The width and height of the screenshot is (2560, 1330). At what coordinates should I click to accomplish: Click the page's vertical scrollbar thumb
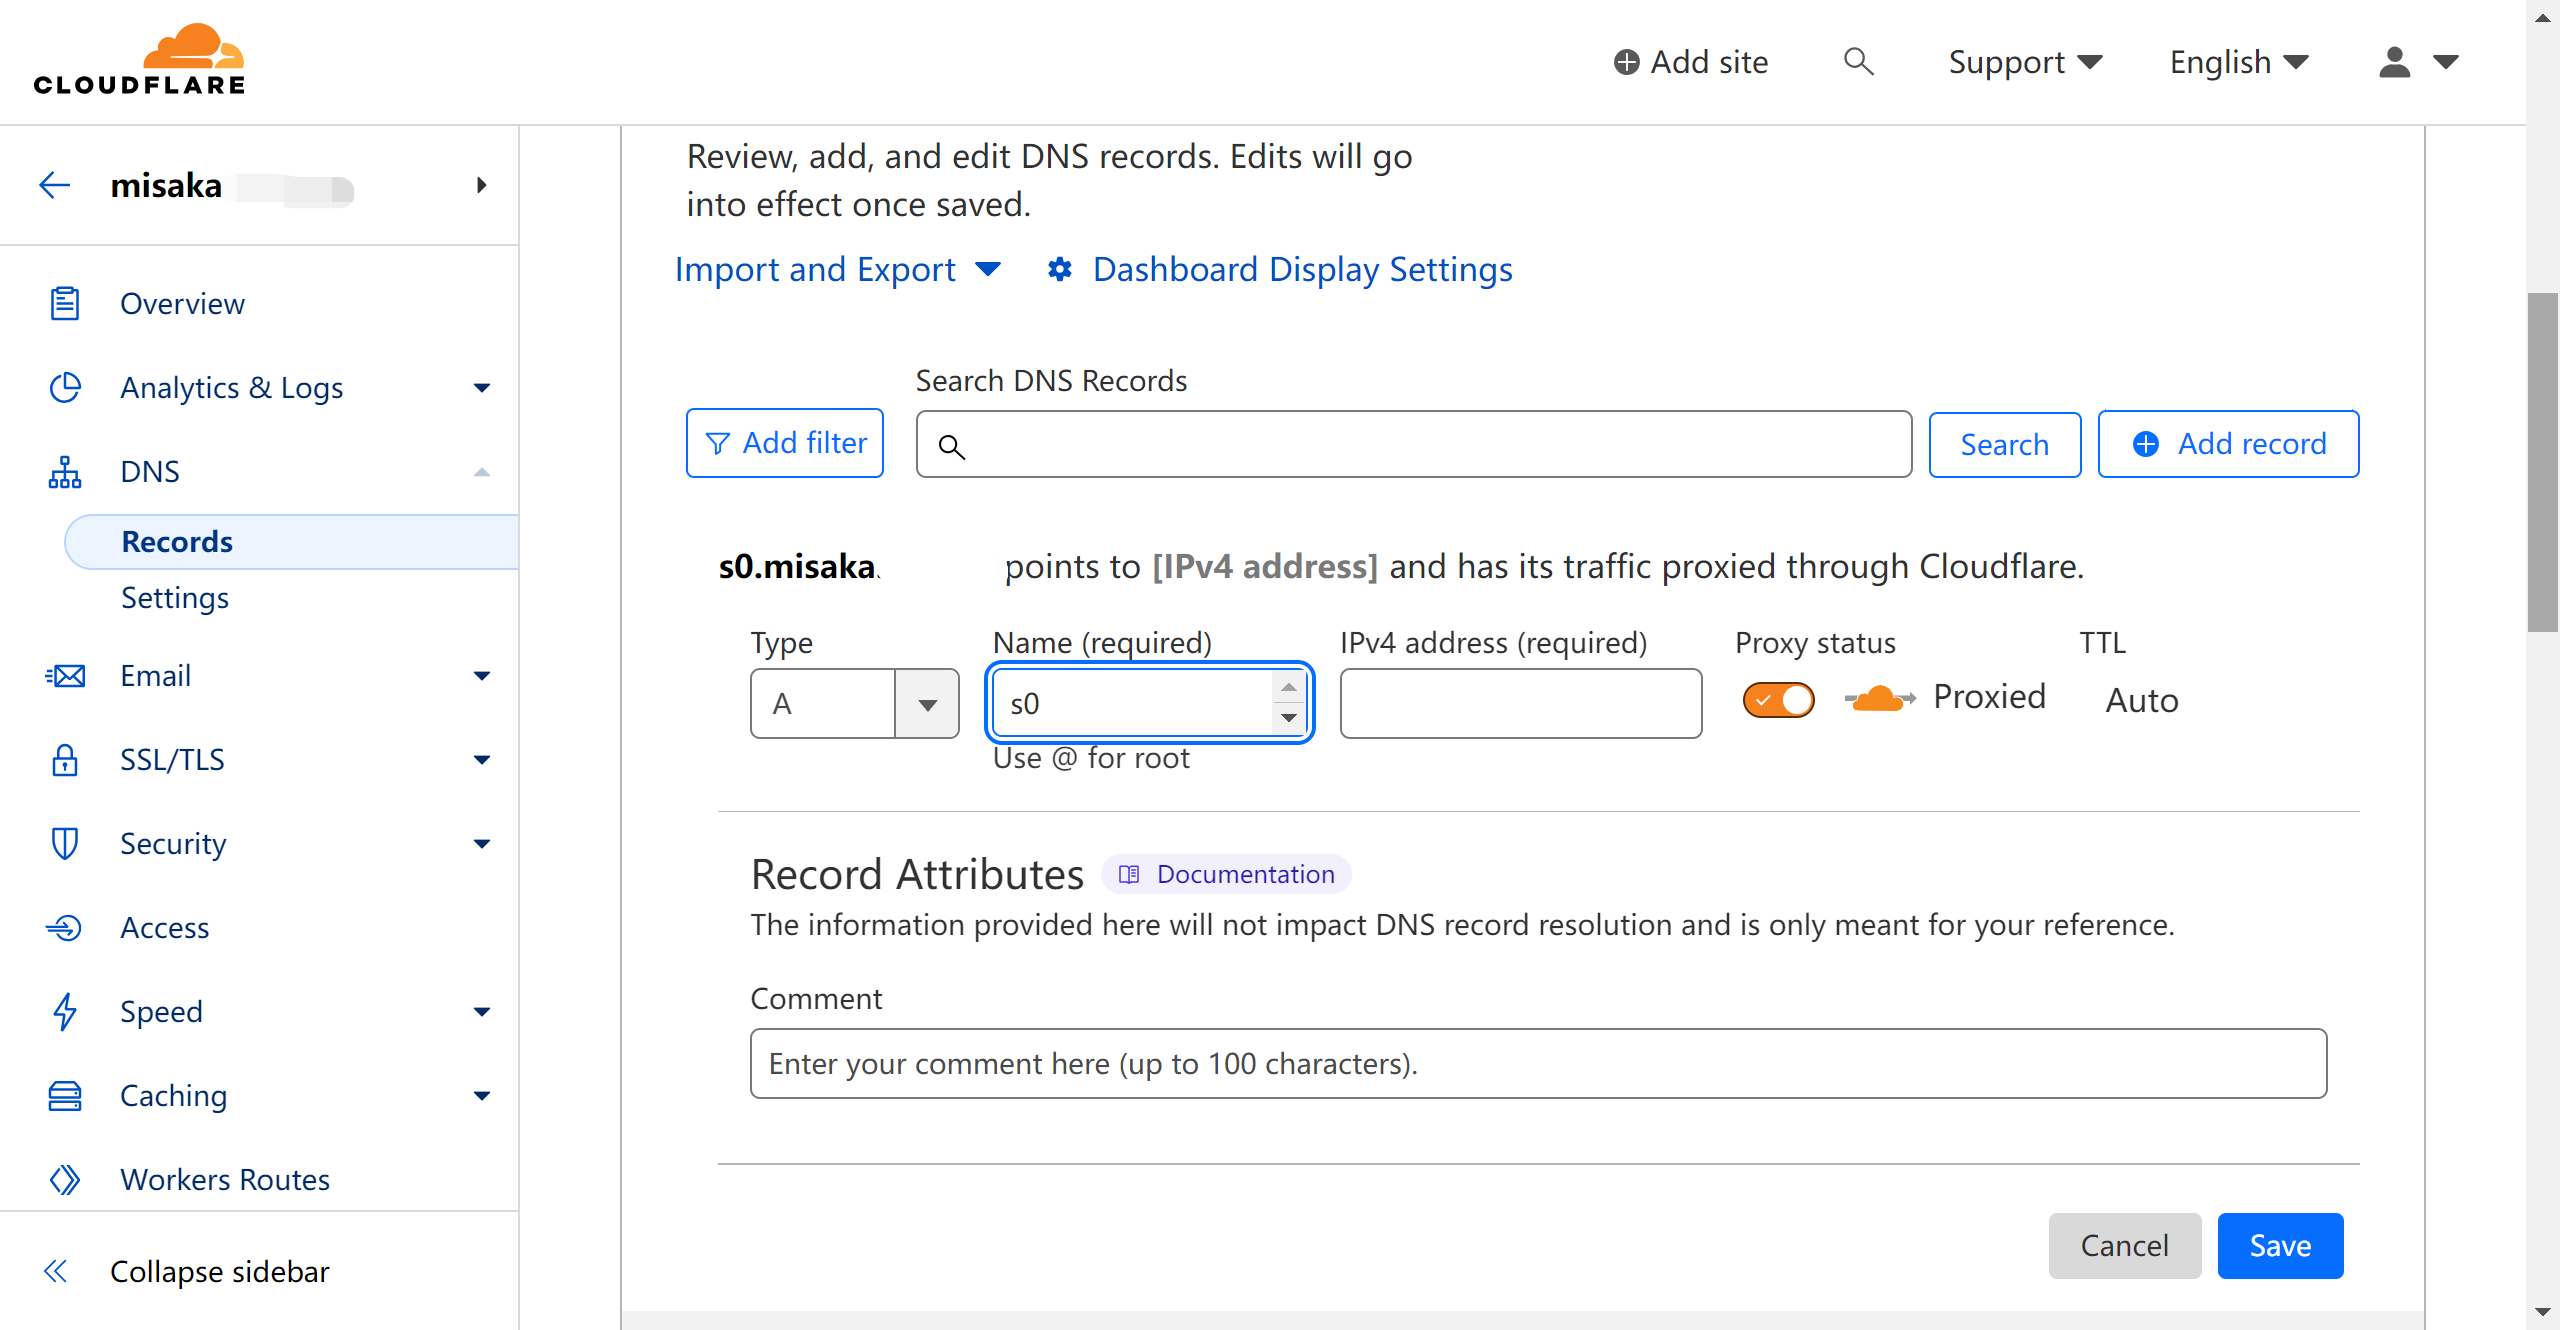tap(2541, 460)
